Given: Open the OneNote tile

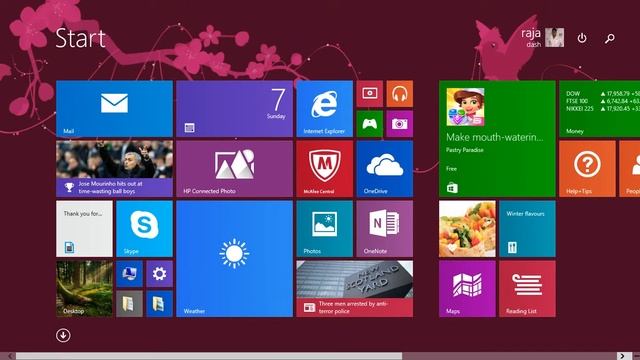Looking at the screenshot, I should click(x=384, y=229).
